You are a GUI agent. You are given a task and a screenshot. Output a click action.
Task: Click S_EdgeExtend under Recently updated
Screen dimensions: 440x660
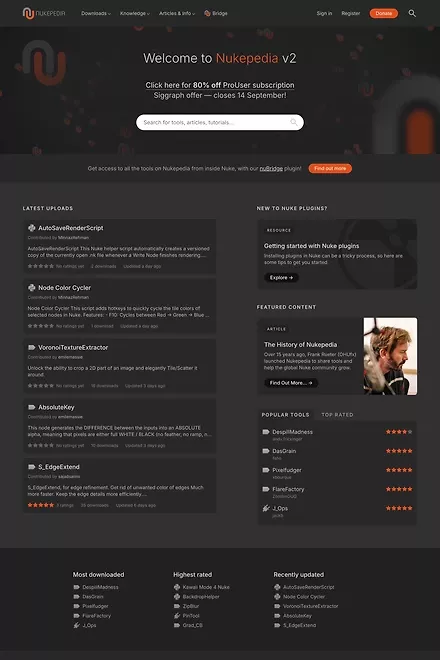(x=299, y=625)
